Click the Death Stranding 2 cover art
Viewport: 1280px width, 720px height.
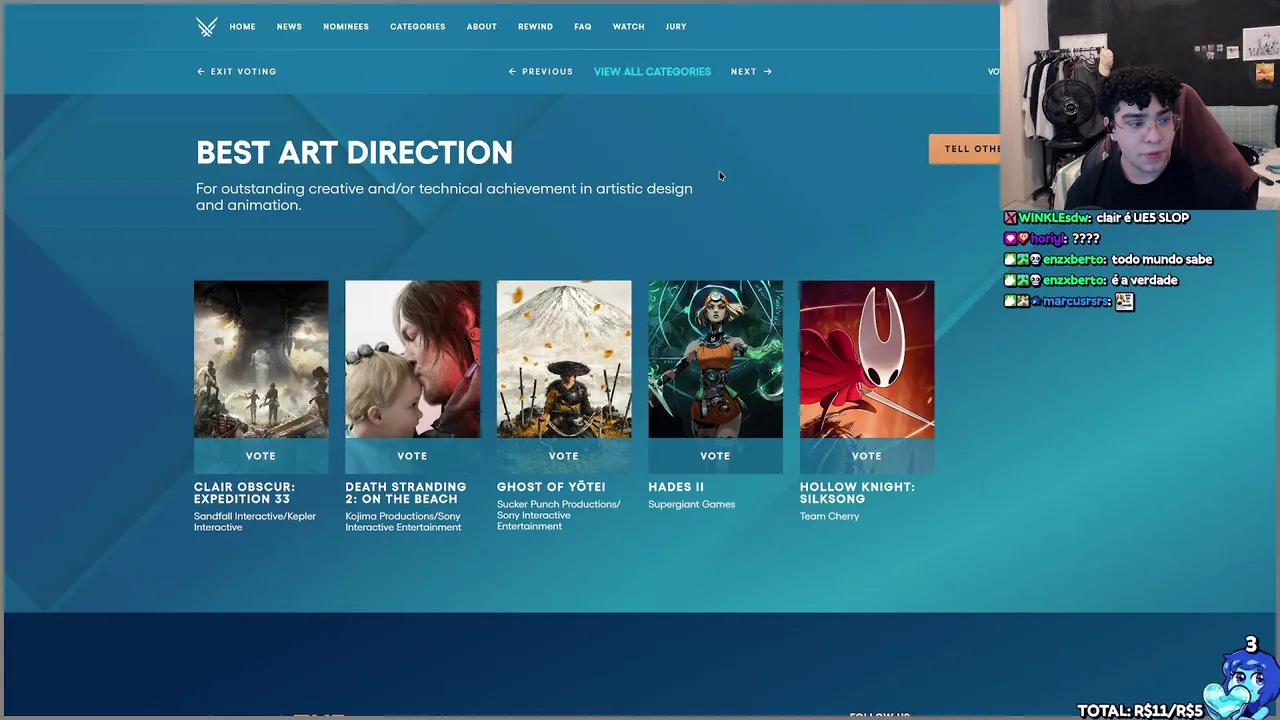pyautogui.click(x=412, y=359)
